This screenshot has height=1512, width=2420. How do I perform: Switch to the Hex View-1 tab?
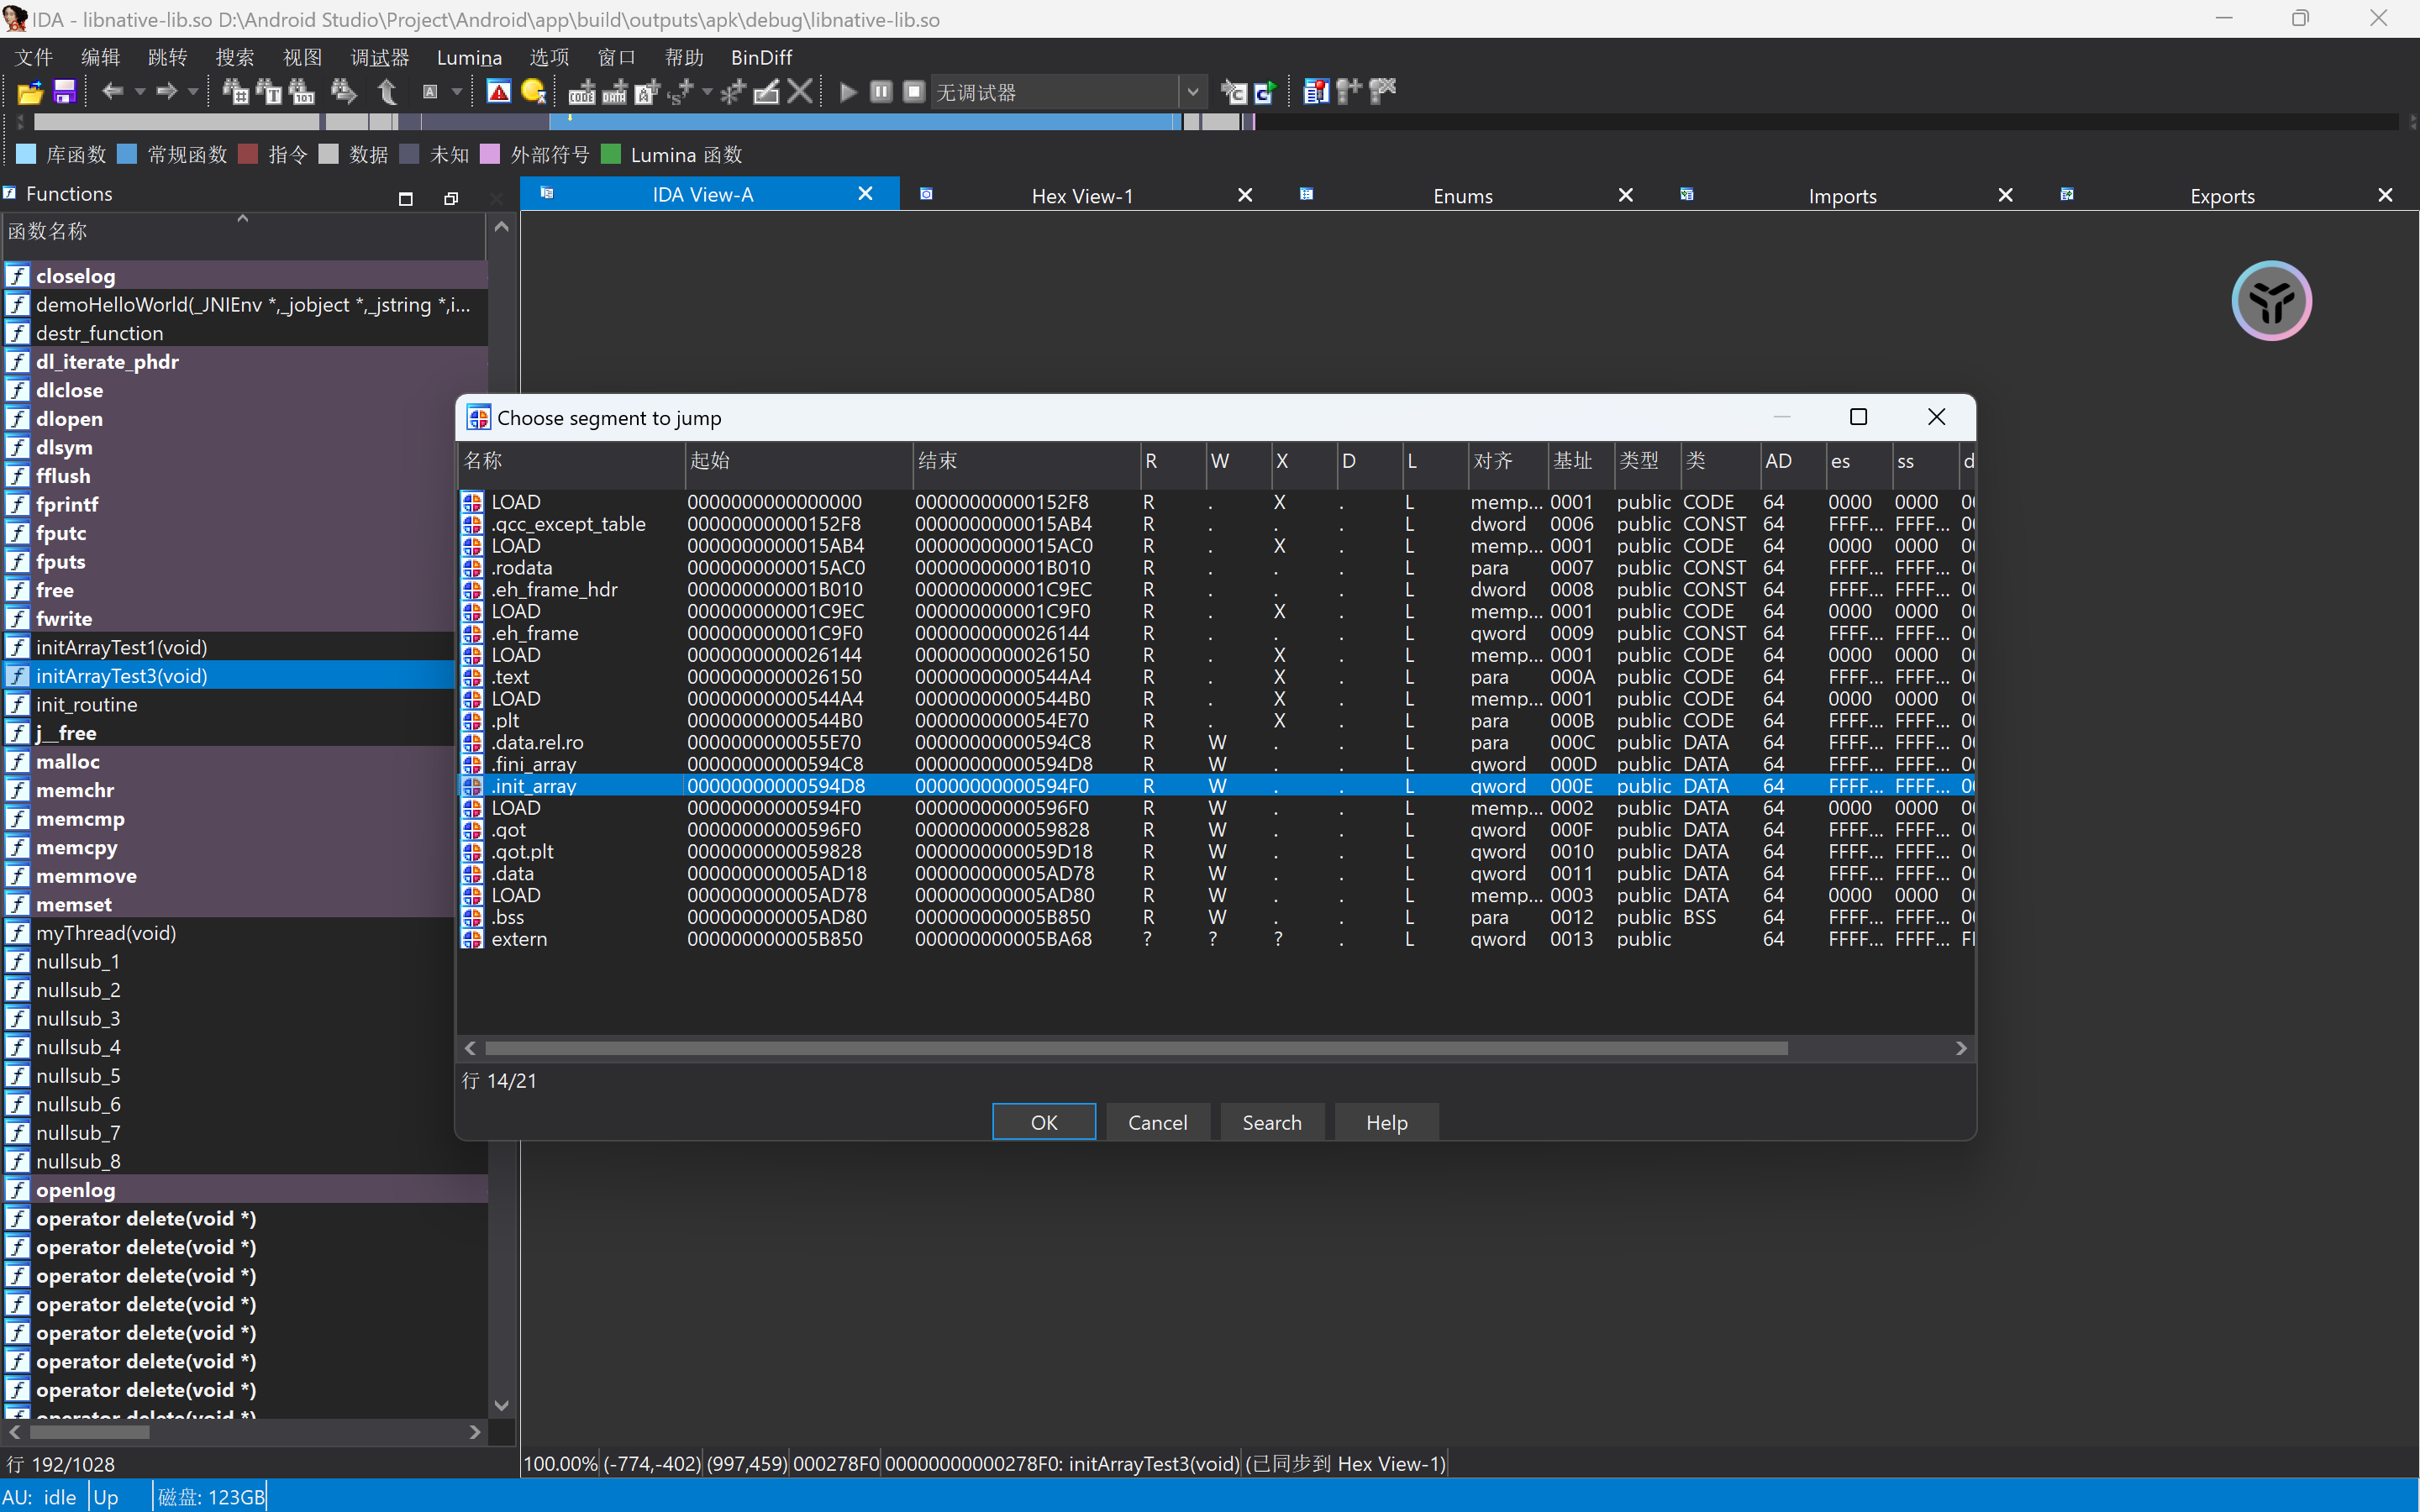point(1082,196)
